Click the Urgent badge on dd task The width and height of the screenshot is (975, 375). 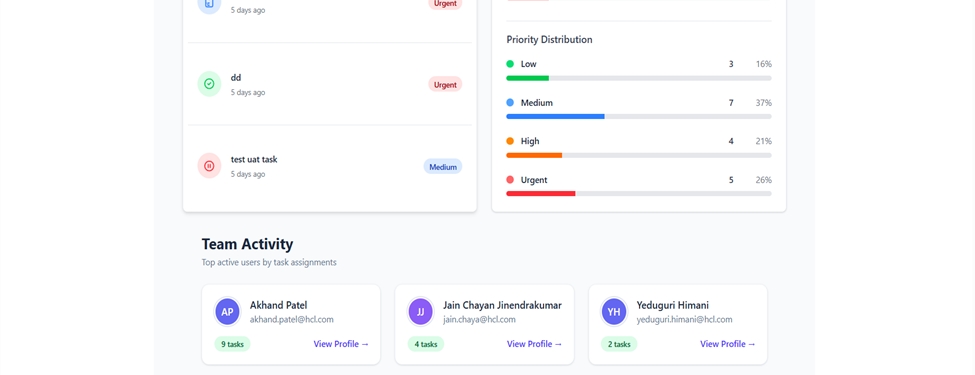pos(445,85)
